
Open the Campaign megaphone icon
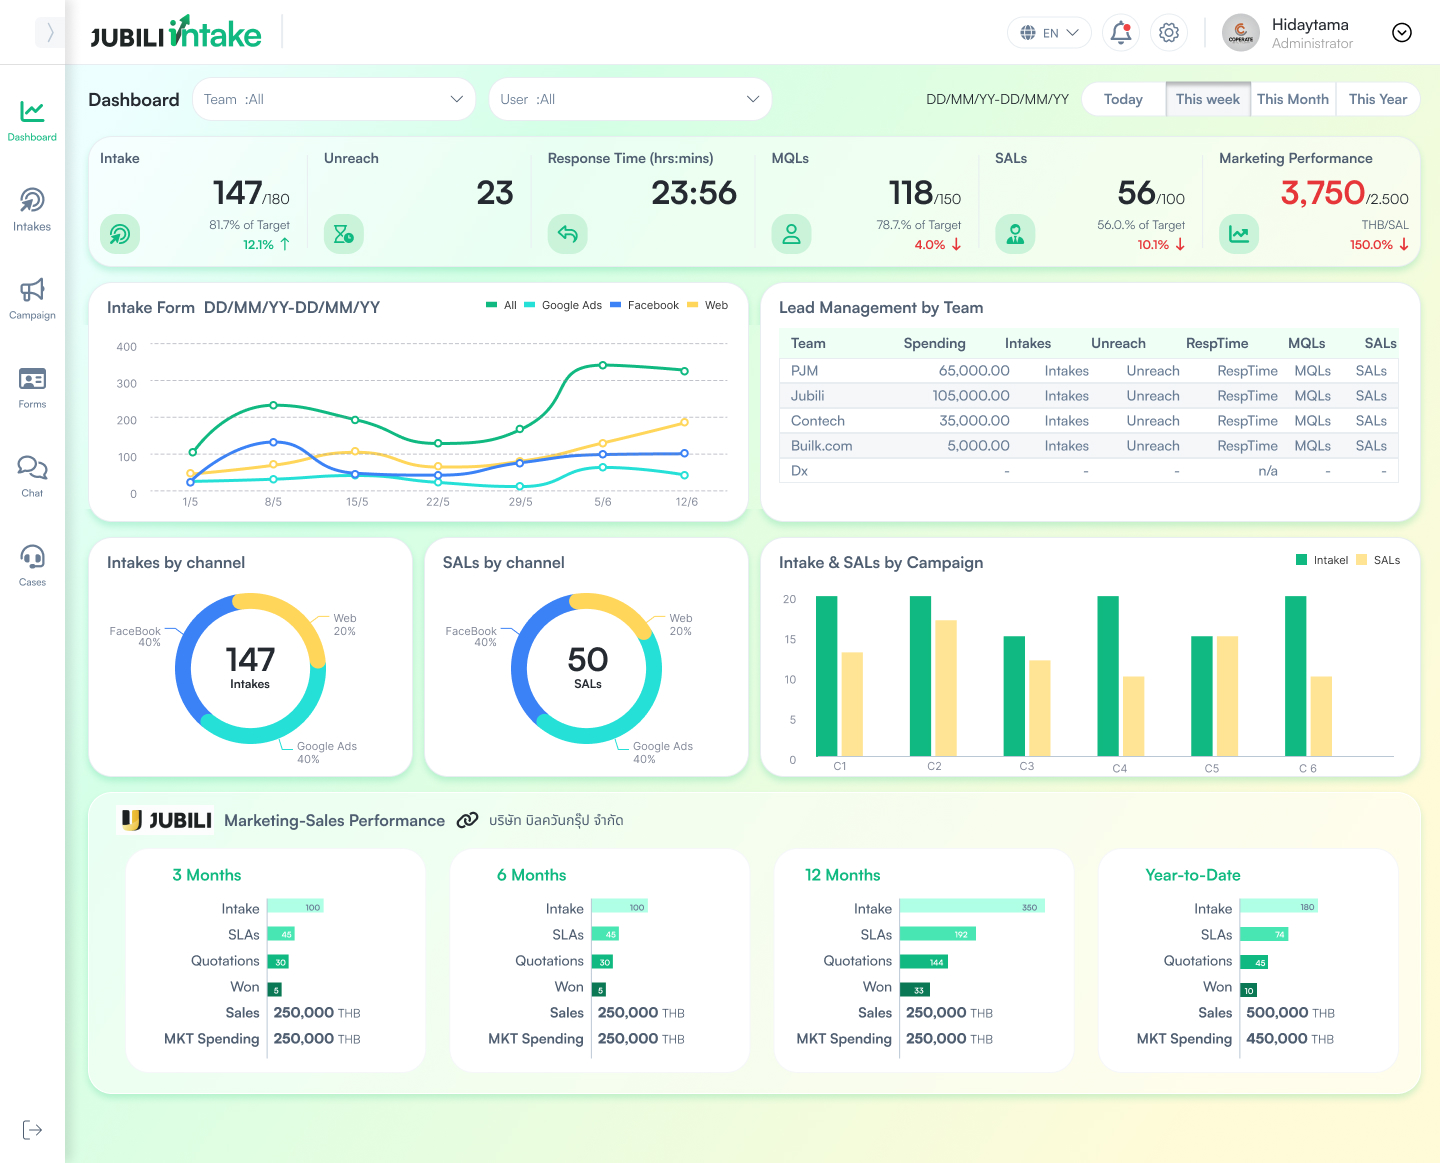(x=32, y=298)
